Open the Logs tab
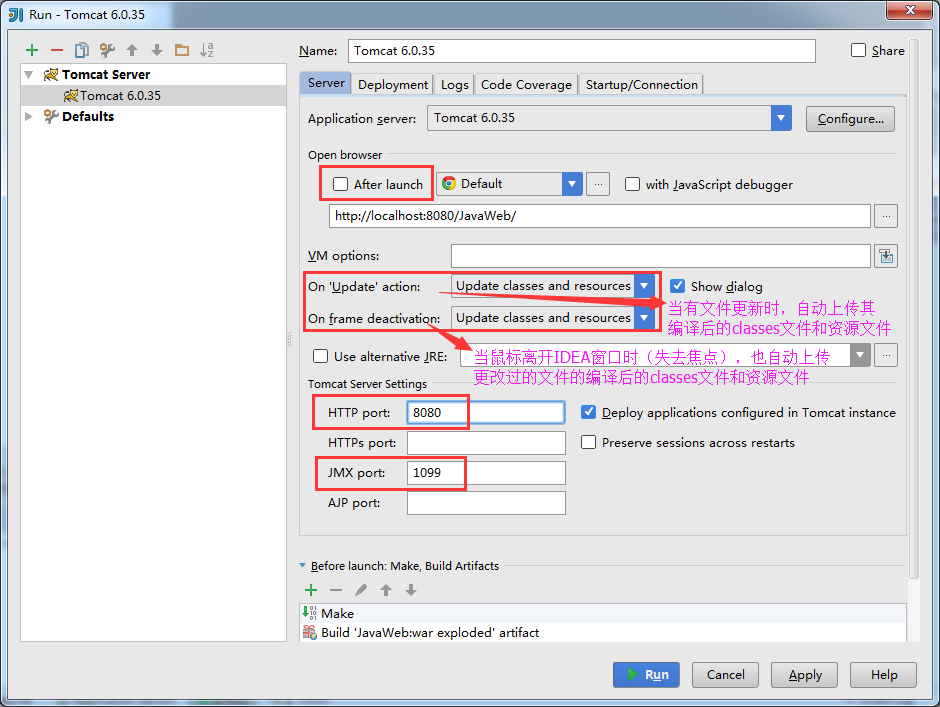940x707 pixels. [x=454, y=85]
